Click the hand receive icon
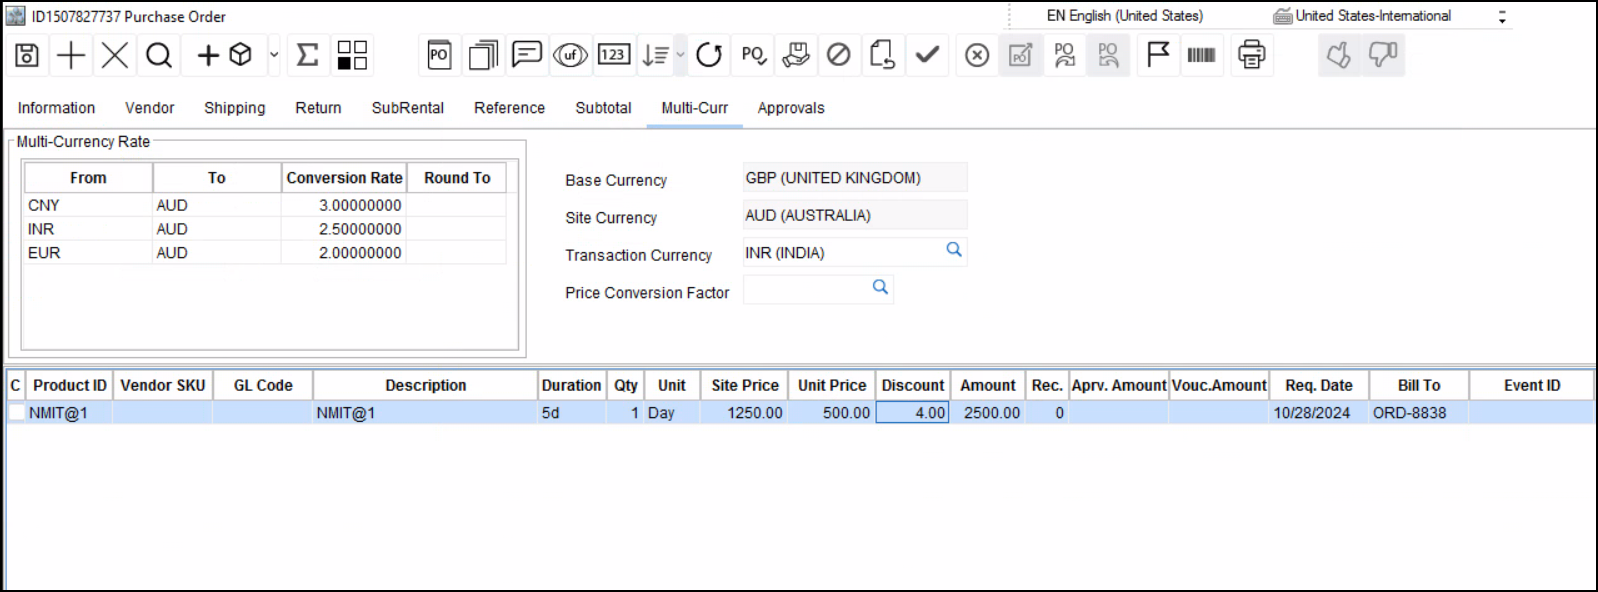The height and width of the screenshot is (592, 1598). click(x=796, y=55)
